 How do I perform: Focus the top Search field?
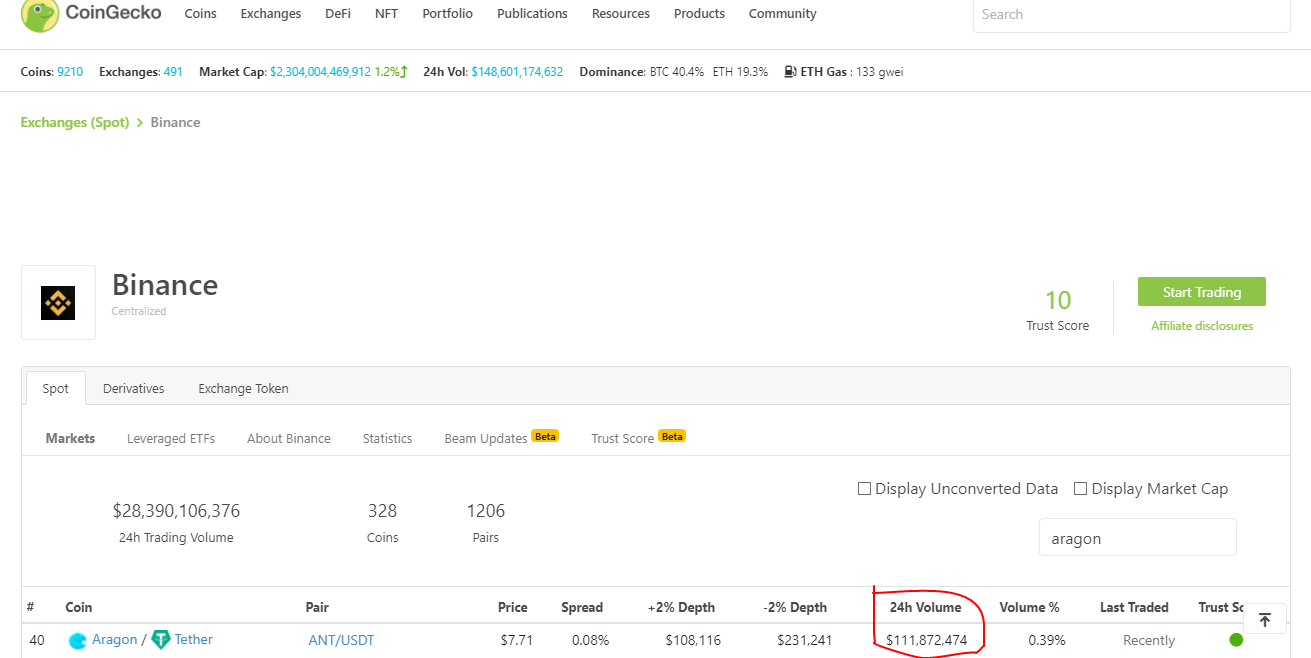coord(1132,15)
